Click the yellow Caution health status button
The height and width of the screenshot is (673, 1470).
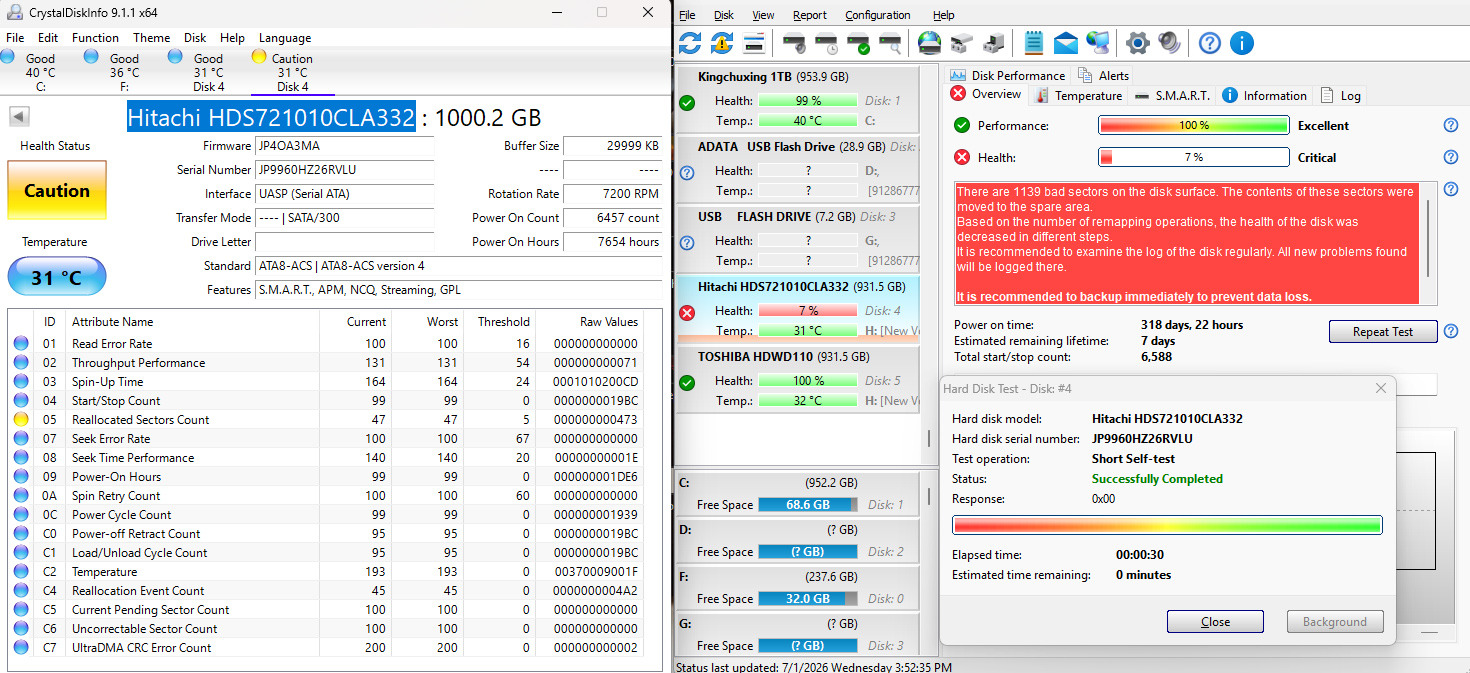(x=57, y=190)
